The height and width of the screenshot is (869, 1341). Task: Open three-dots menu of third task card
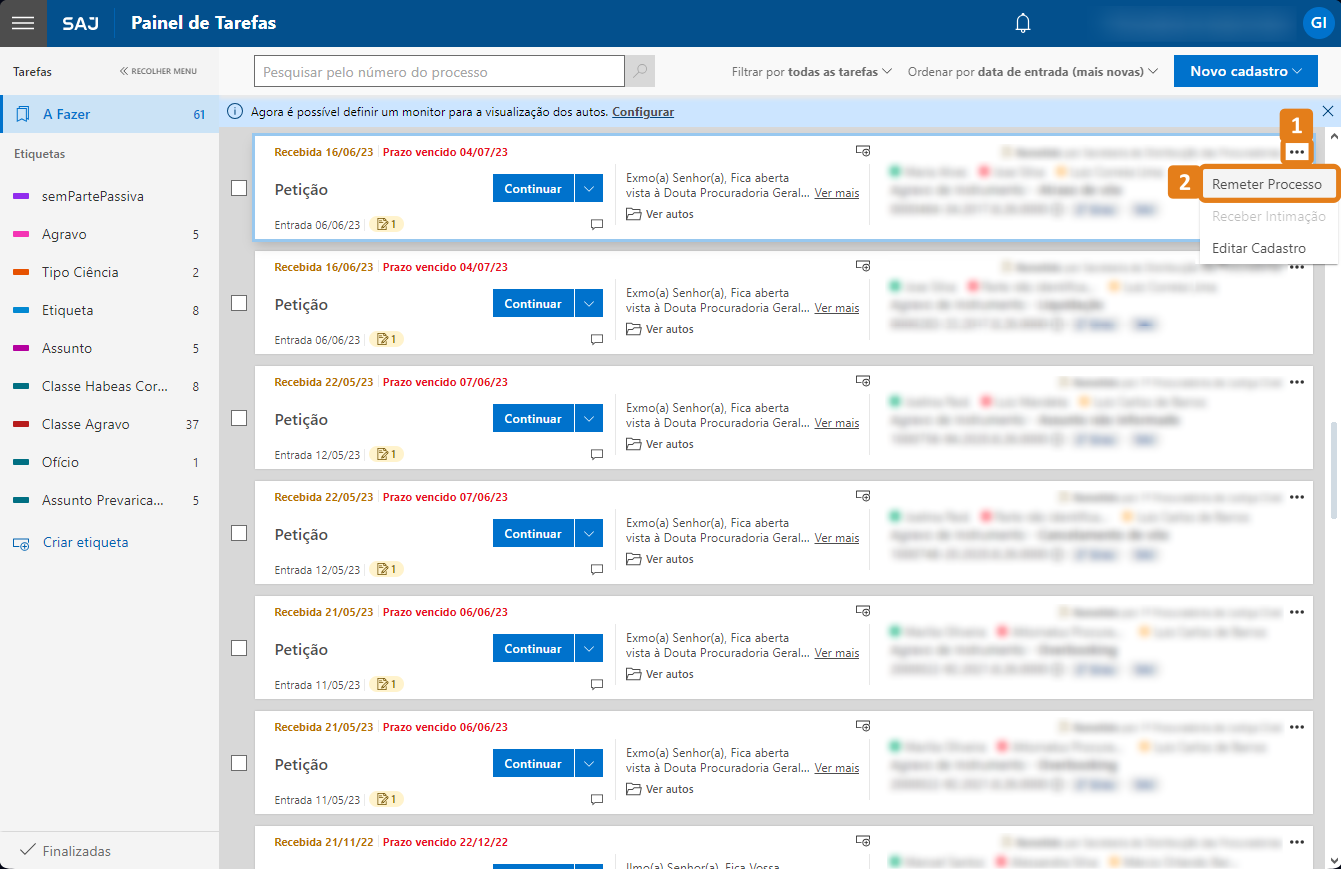(1296, 382)
